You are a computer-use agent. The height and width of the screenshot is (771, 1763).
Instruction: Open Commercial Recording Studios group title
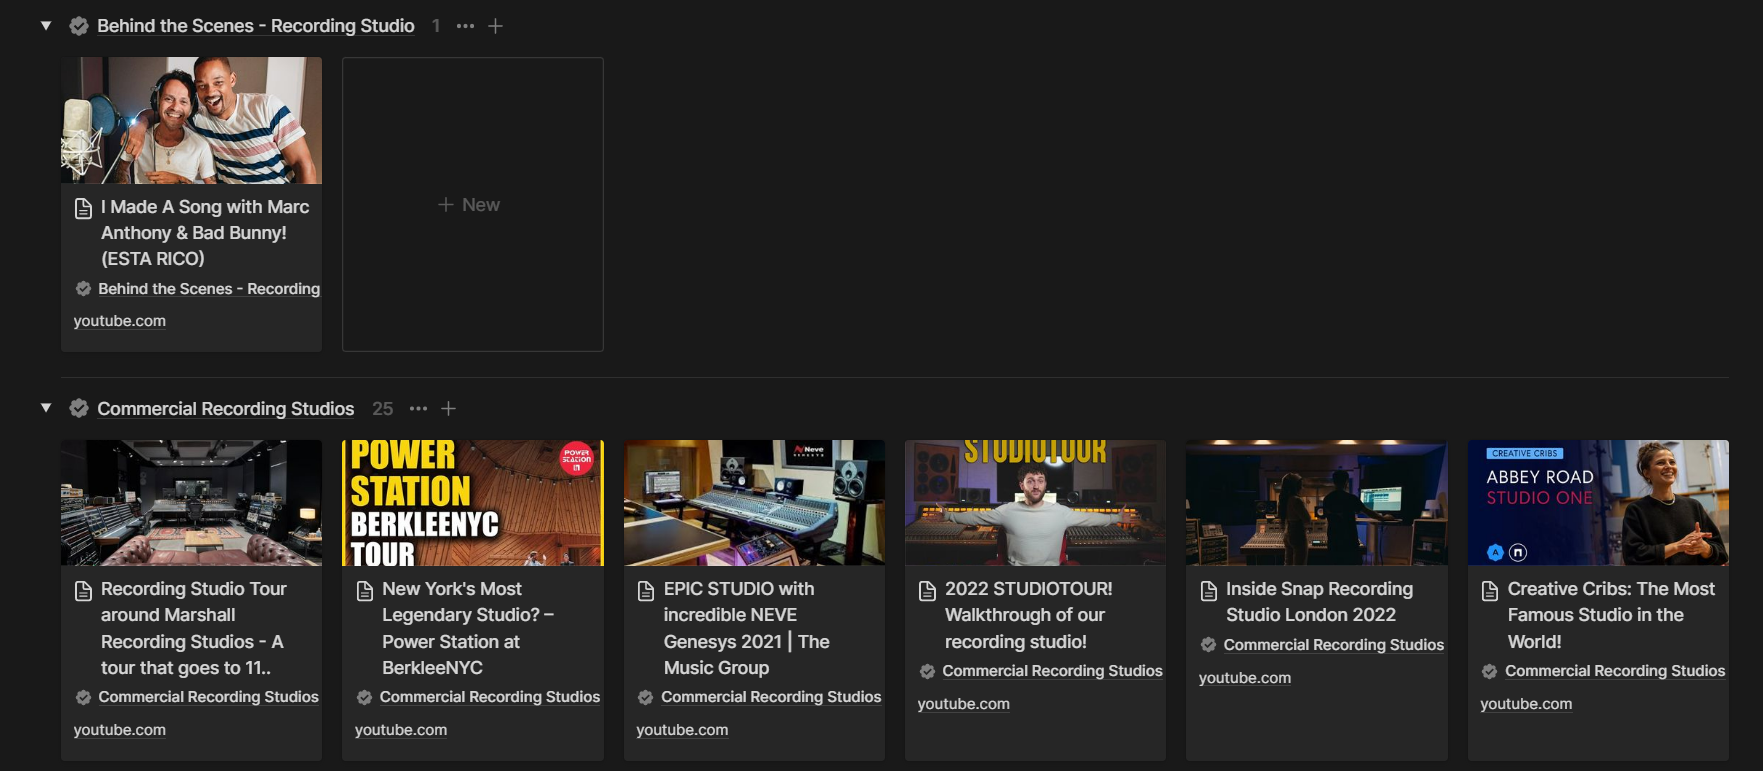[x=226, y=409]
